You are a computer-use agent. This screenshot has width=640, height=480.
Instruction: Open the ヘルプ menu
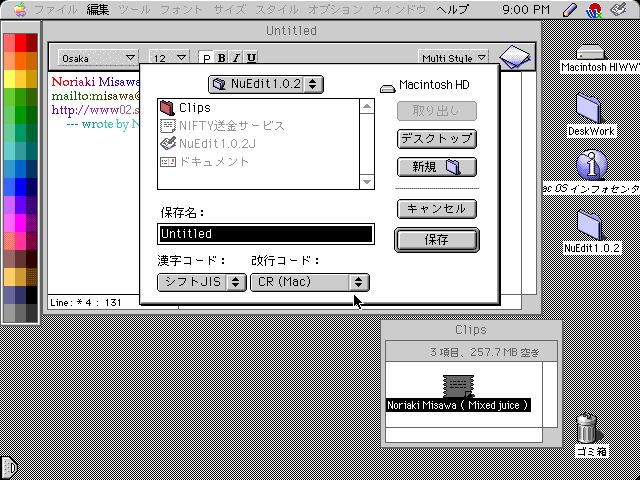coord(452,9)
